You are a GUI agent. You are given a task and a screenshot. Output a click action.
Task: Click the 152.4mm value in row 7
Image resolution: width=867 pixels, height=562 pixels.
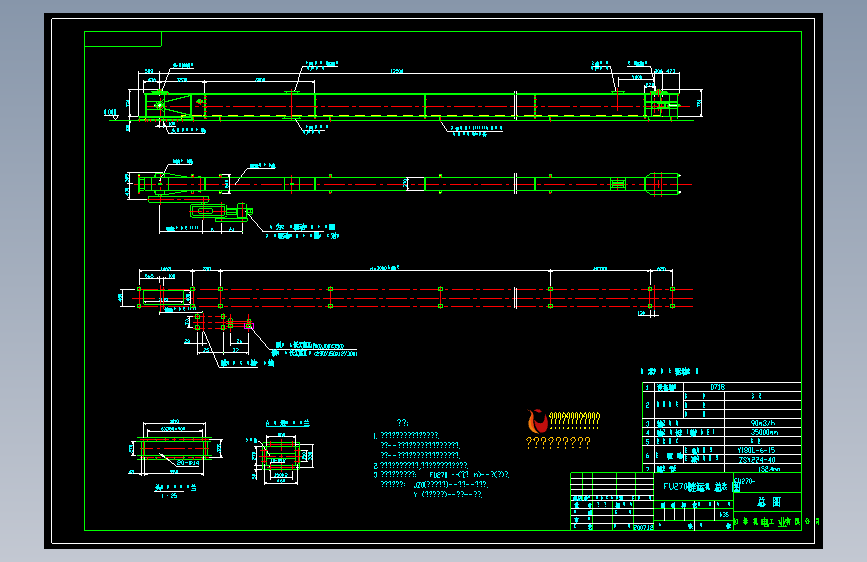coord(769,469)
